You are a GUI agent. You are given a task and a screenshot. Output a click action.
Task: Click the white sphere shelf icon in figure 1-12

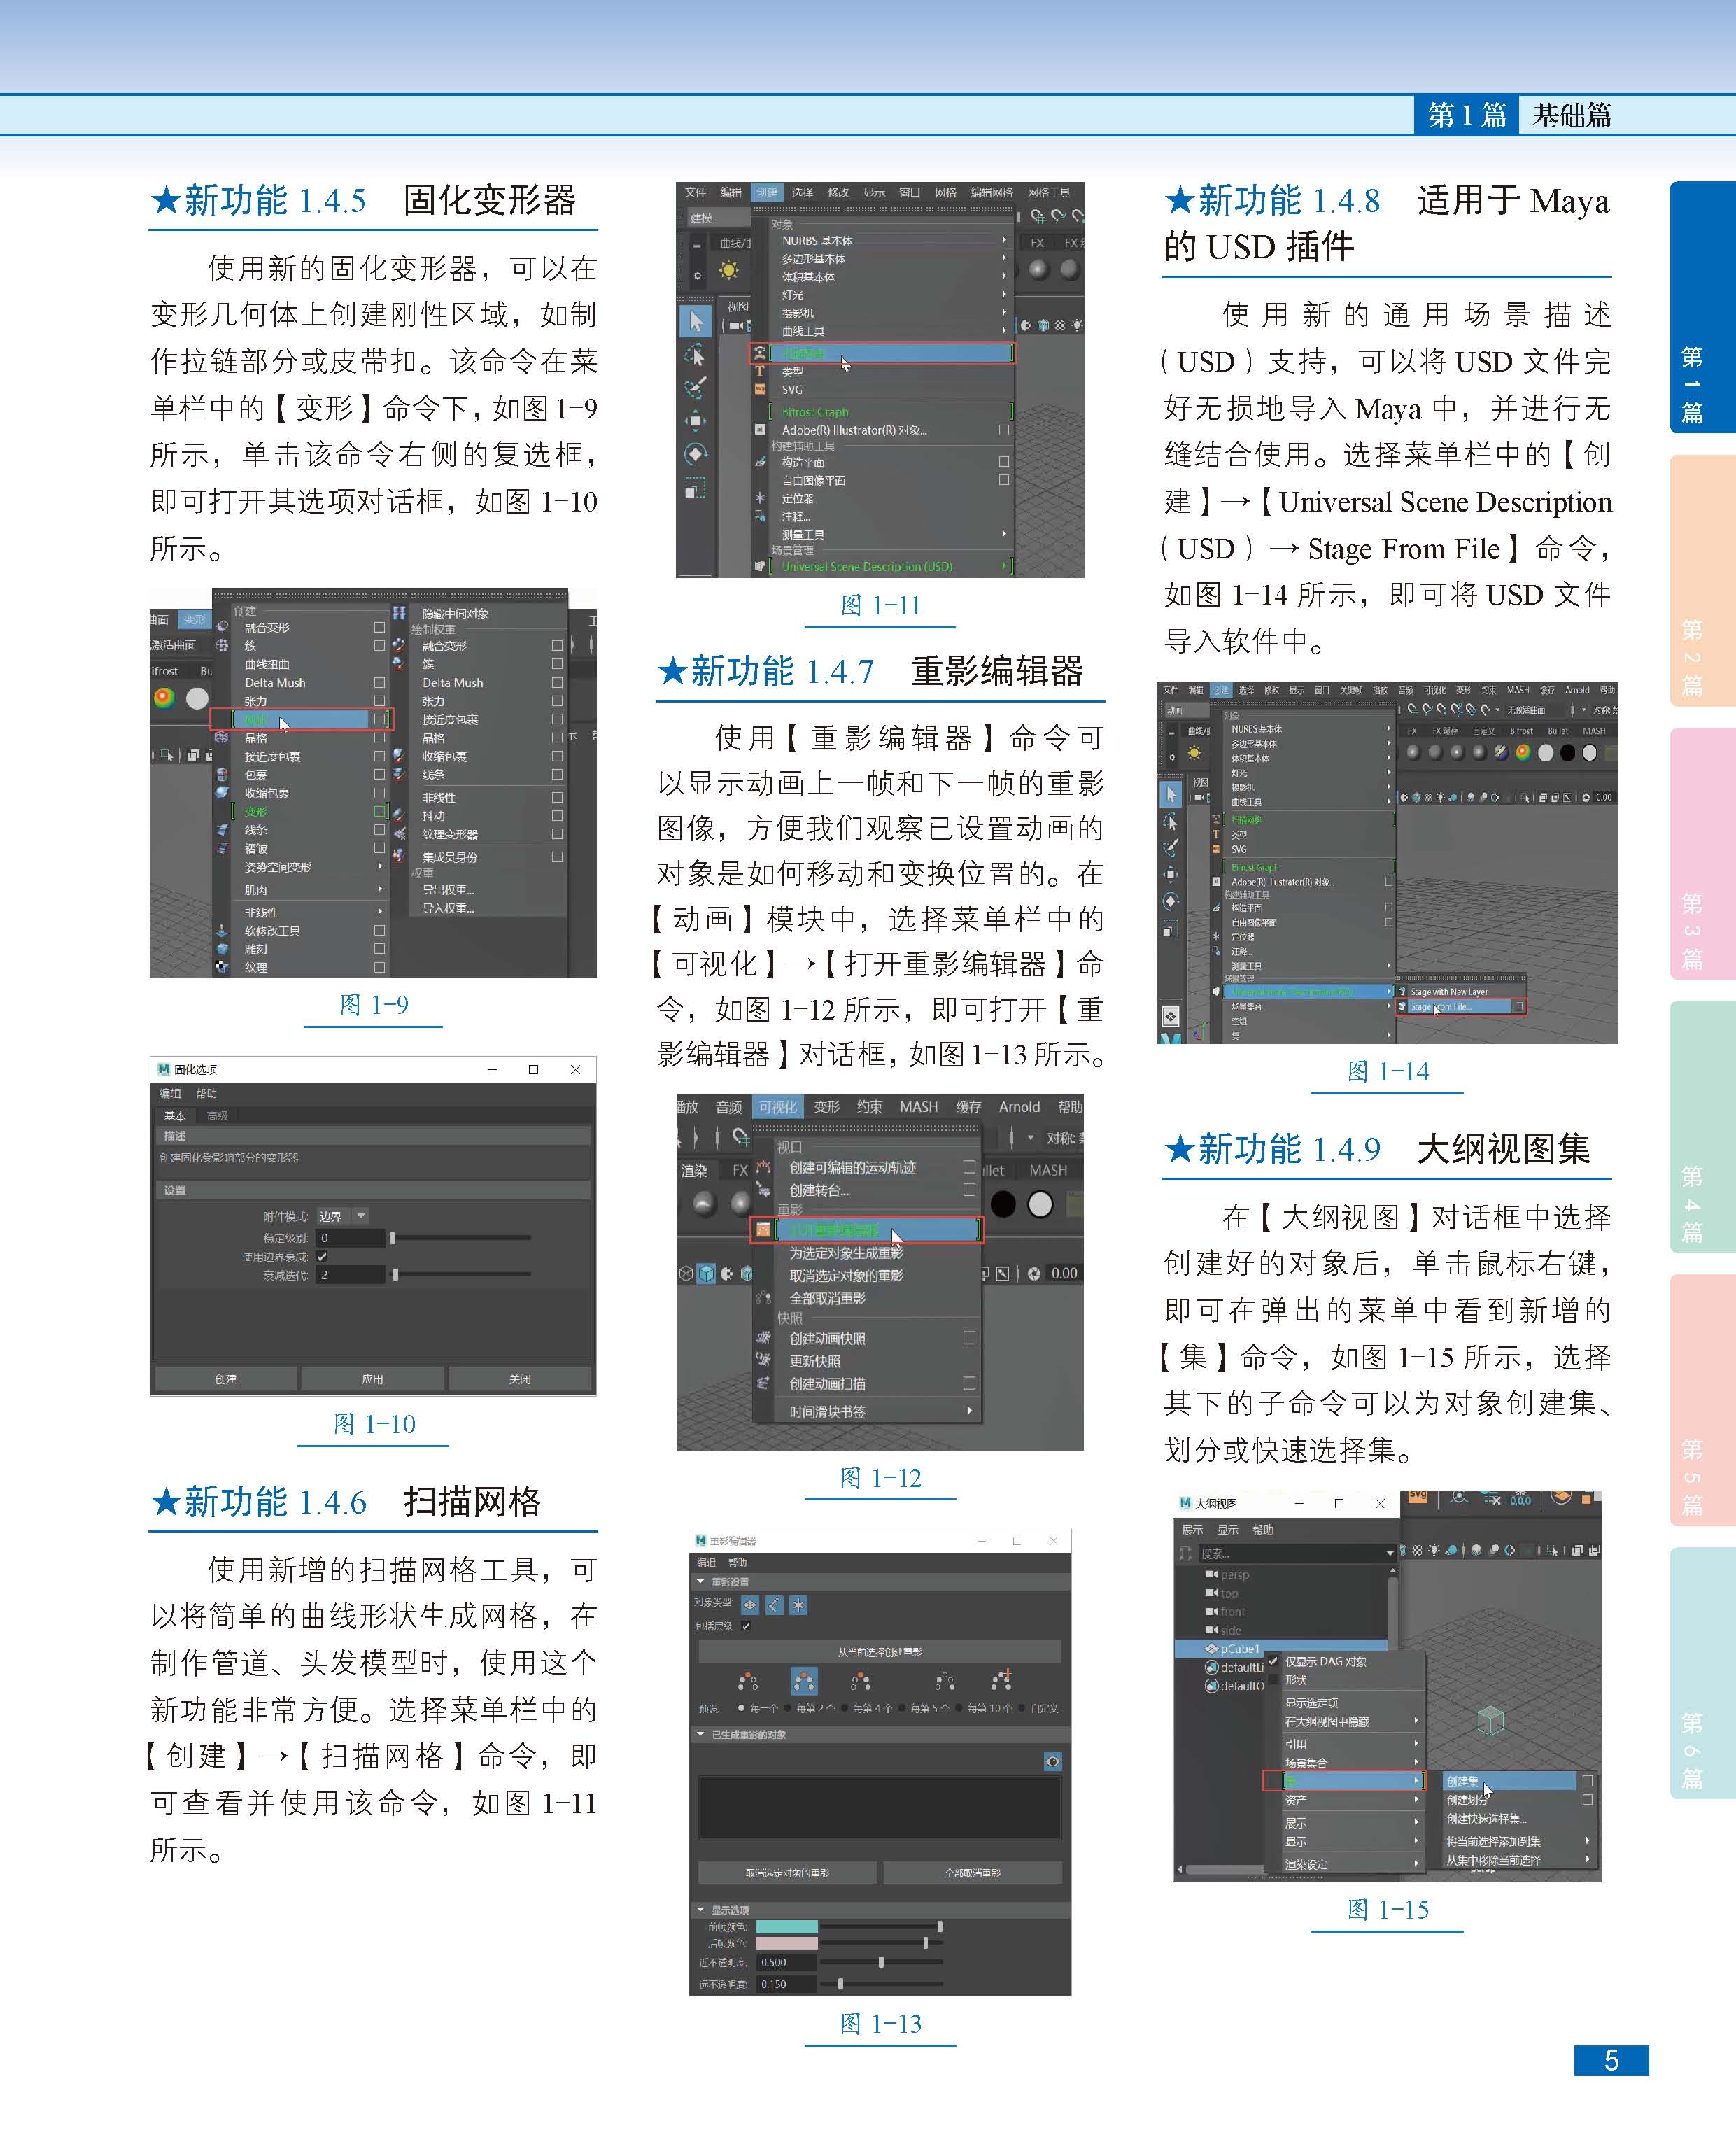pyautogui.click(x=1041, y=1205)
